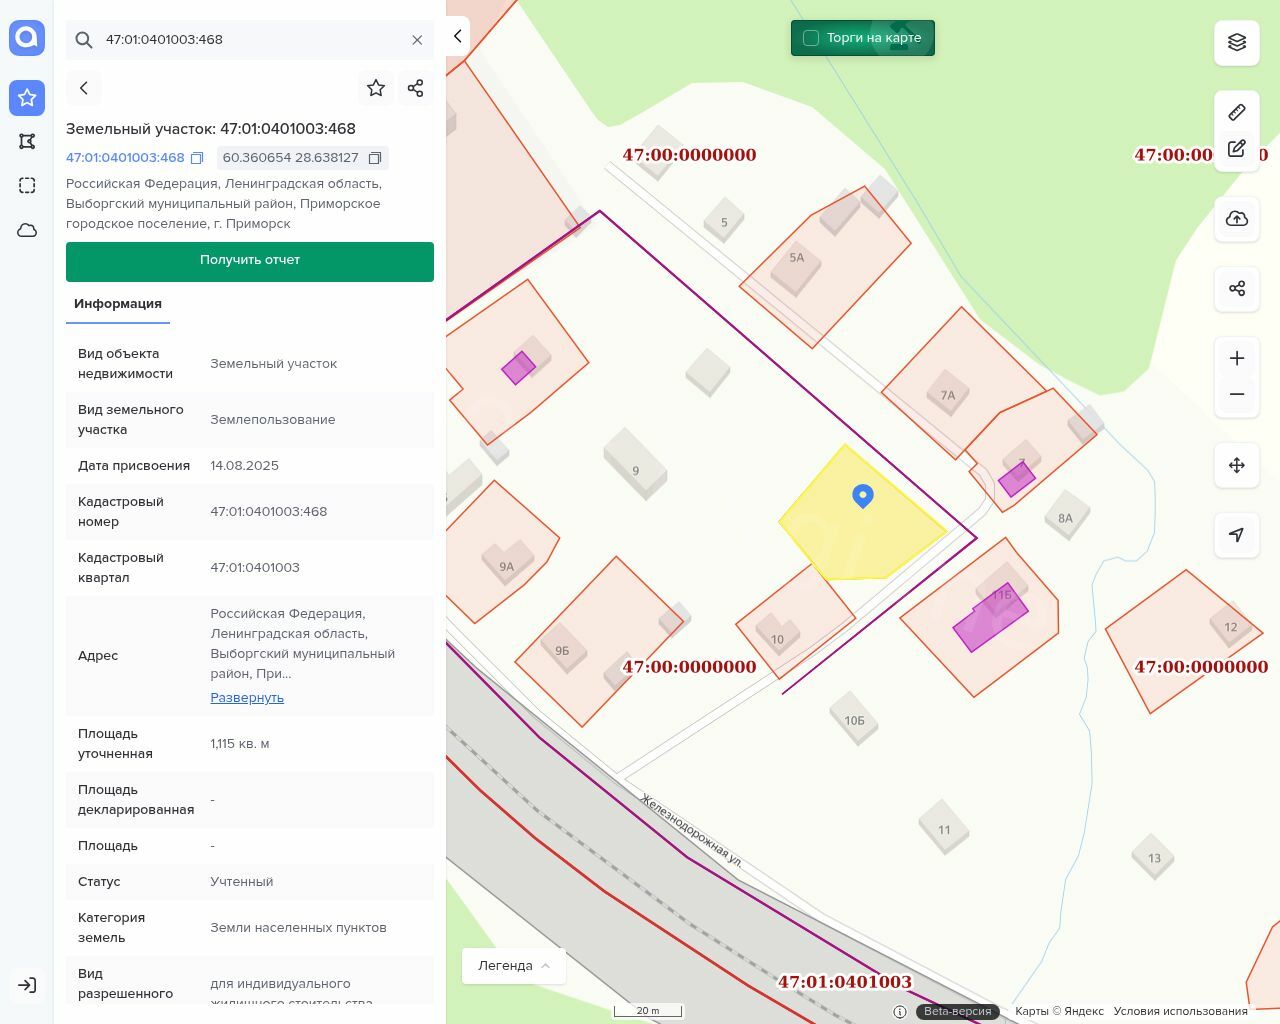Share the land parcel card
This screenshot has width=1280, height=1024.
click(x=416, y=88)
